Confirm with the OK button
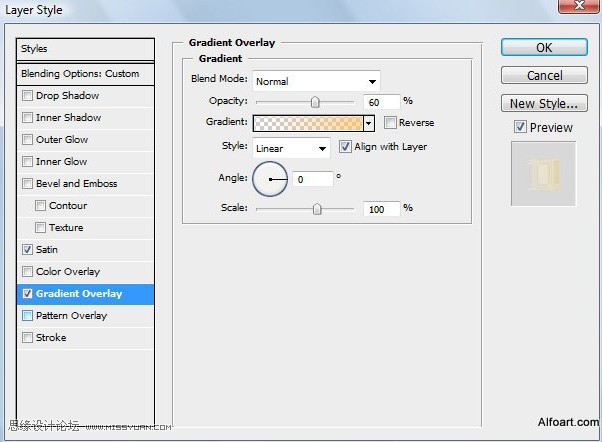The height and width of the screenshot is (442, 602). coord(544,48)
